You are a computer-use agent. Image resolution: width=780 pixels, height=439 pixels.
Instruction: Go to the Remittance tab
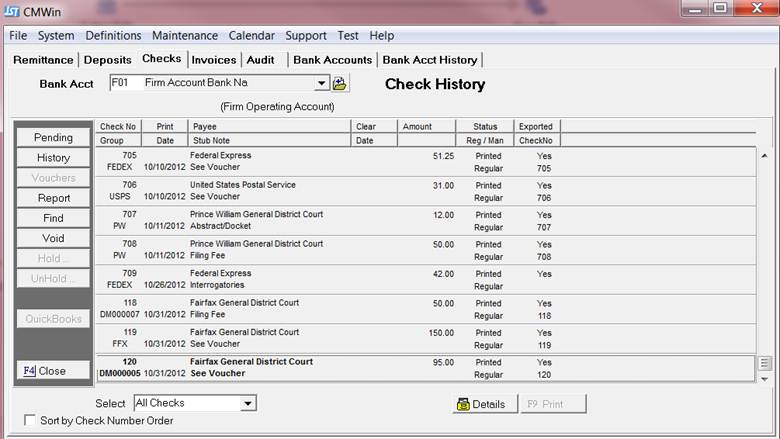coord(43,60)
